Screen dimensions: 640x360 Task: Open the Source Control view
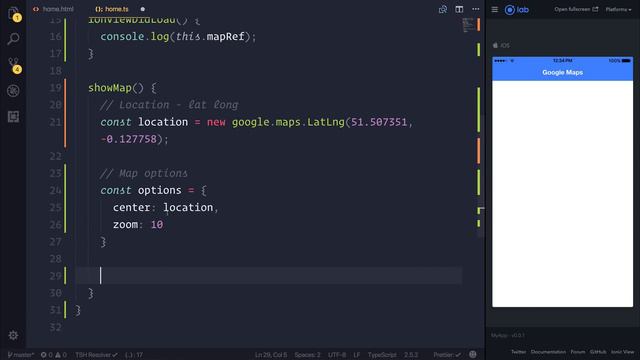pos(13,65)
